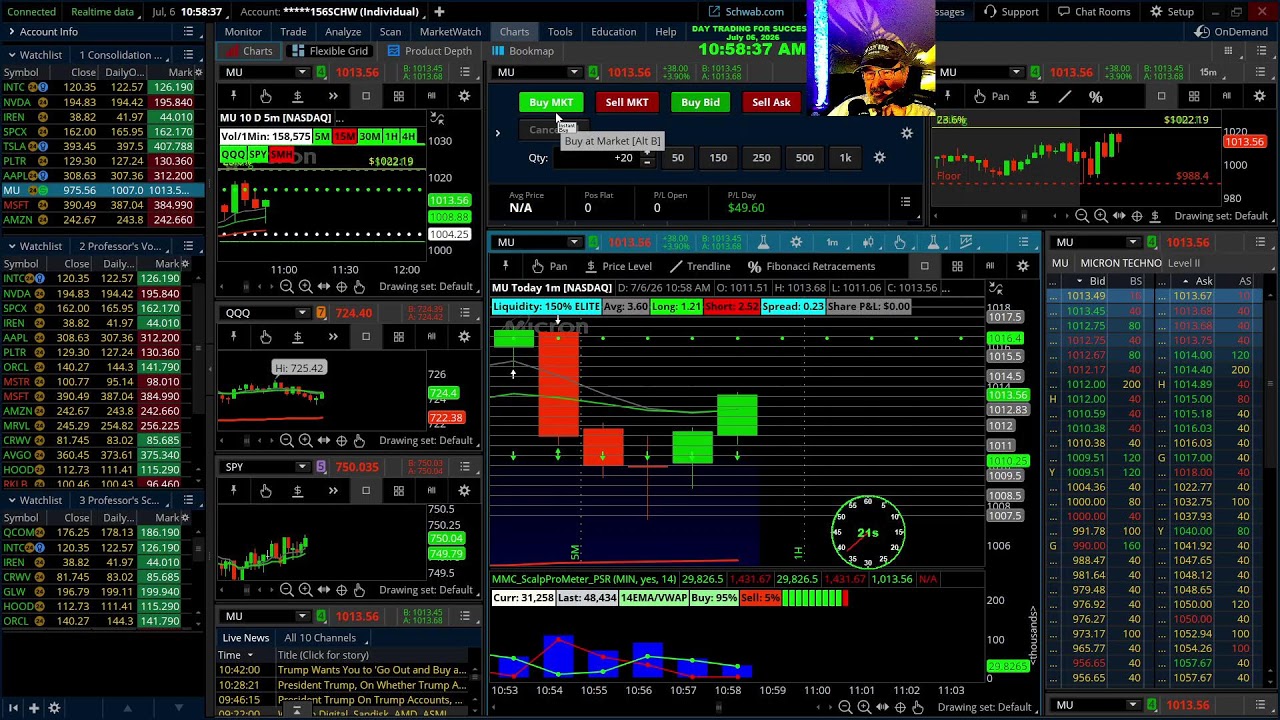Open symbol dropdown in Level II panel

[x=1133, y=242]
